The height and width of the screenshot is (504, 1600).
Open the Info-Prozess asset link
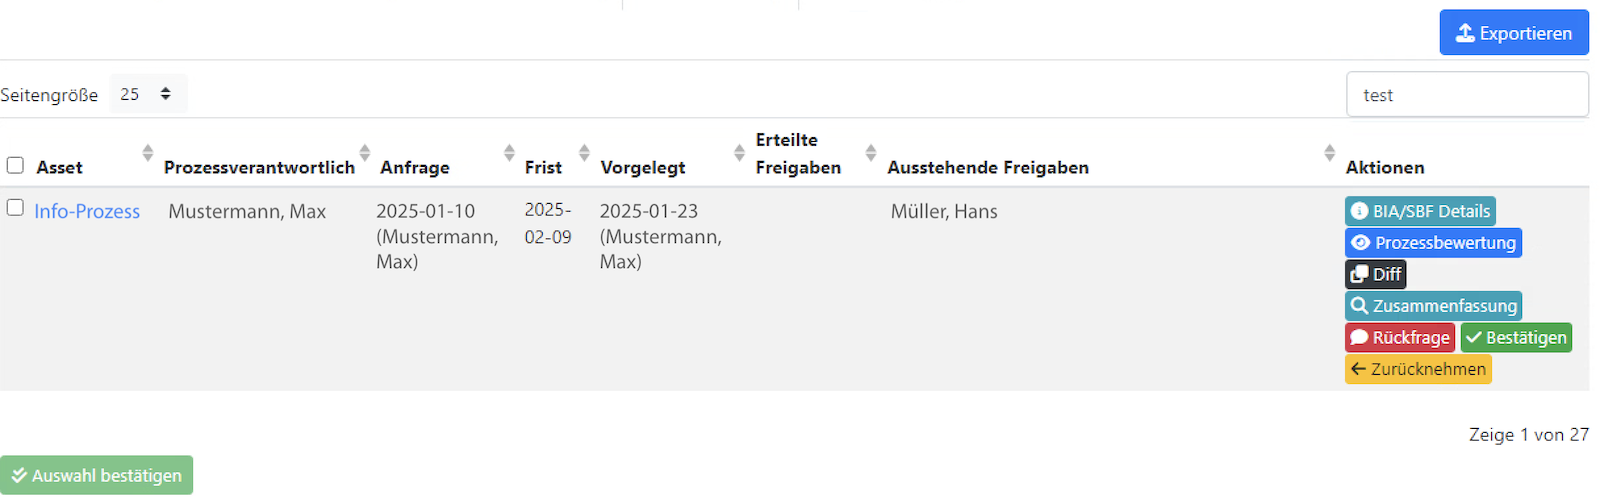coord(87,211)
